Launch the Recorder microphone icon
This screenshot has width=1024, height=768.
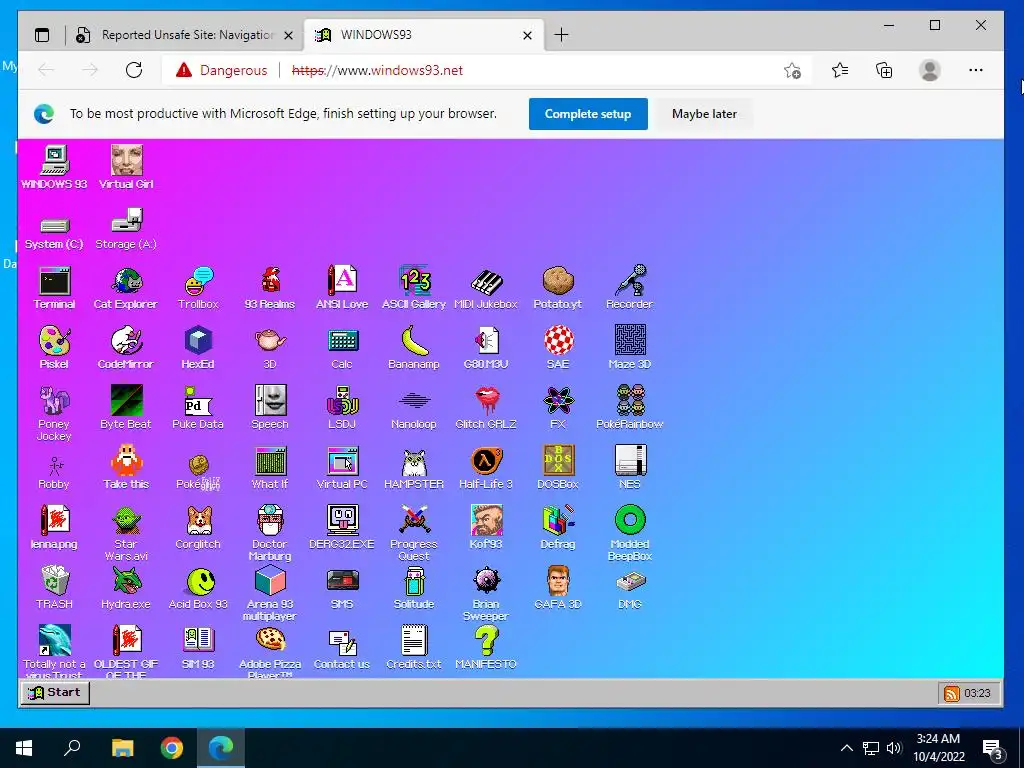pyautogui.click(x=630, y=287)
